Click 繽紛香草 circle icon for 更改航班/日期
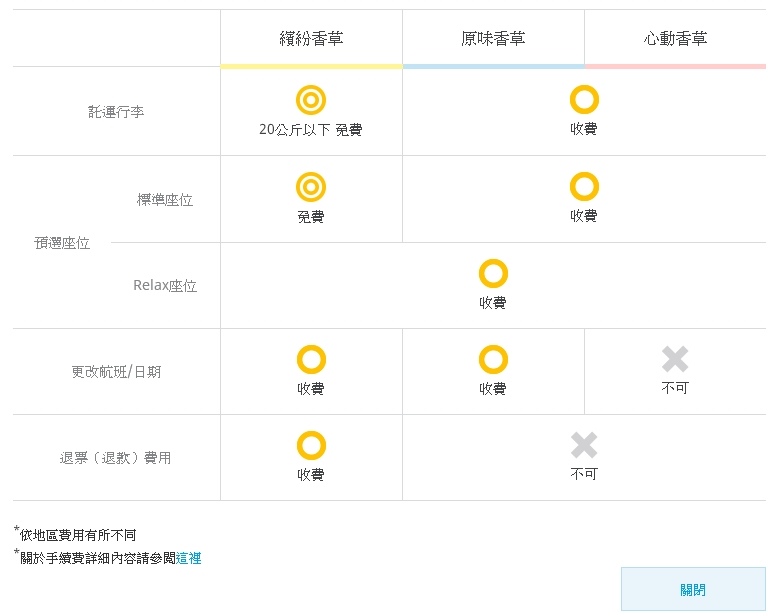The image size is (768, 616). coord(311,359)
